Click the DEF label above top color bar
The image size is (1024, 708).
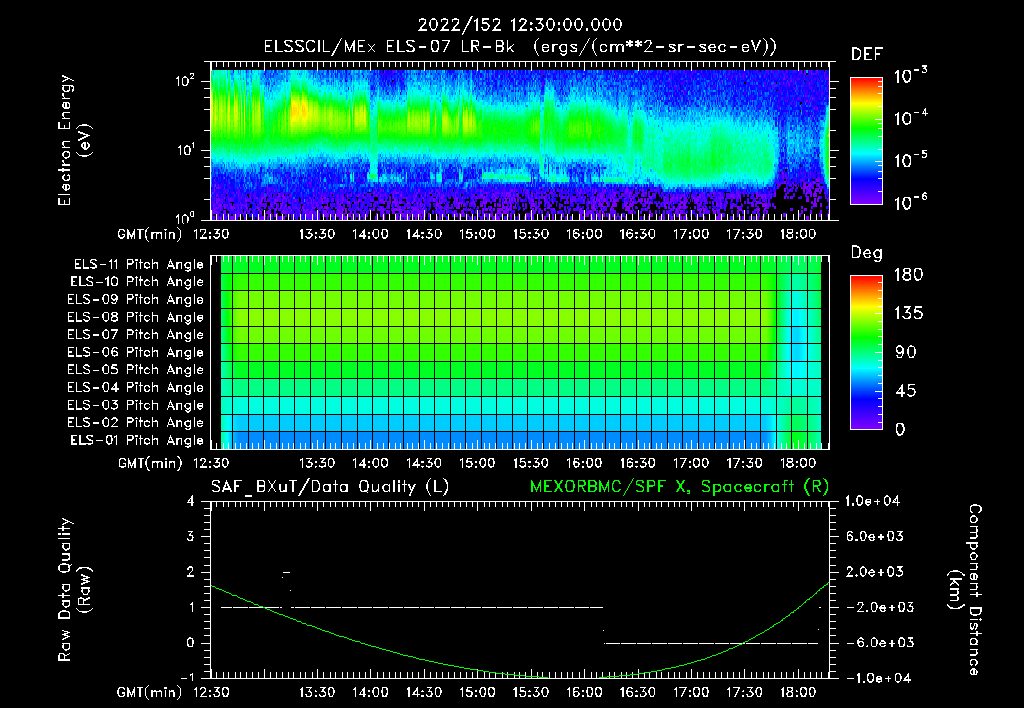coord(867,54)
